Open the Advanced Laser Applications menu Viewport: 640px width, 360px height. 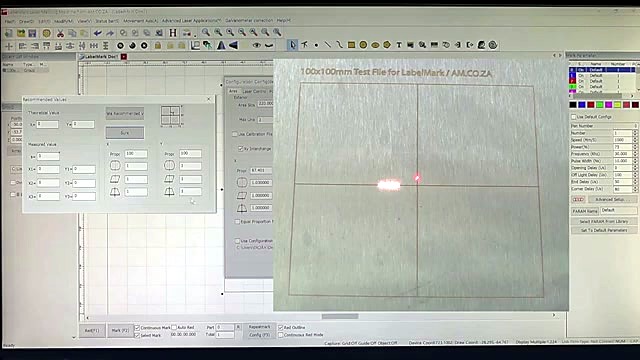(x=191, y=20)
